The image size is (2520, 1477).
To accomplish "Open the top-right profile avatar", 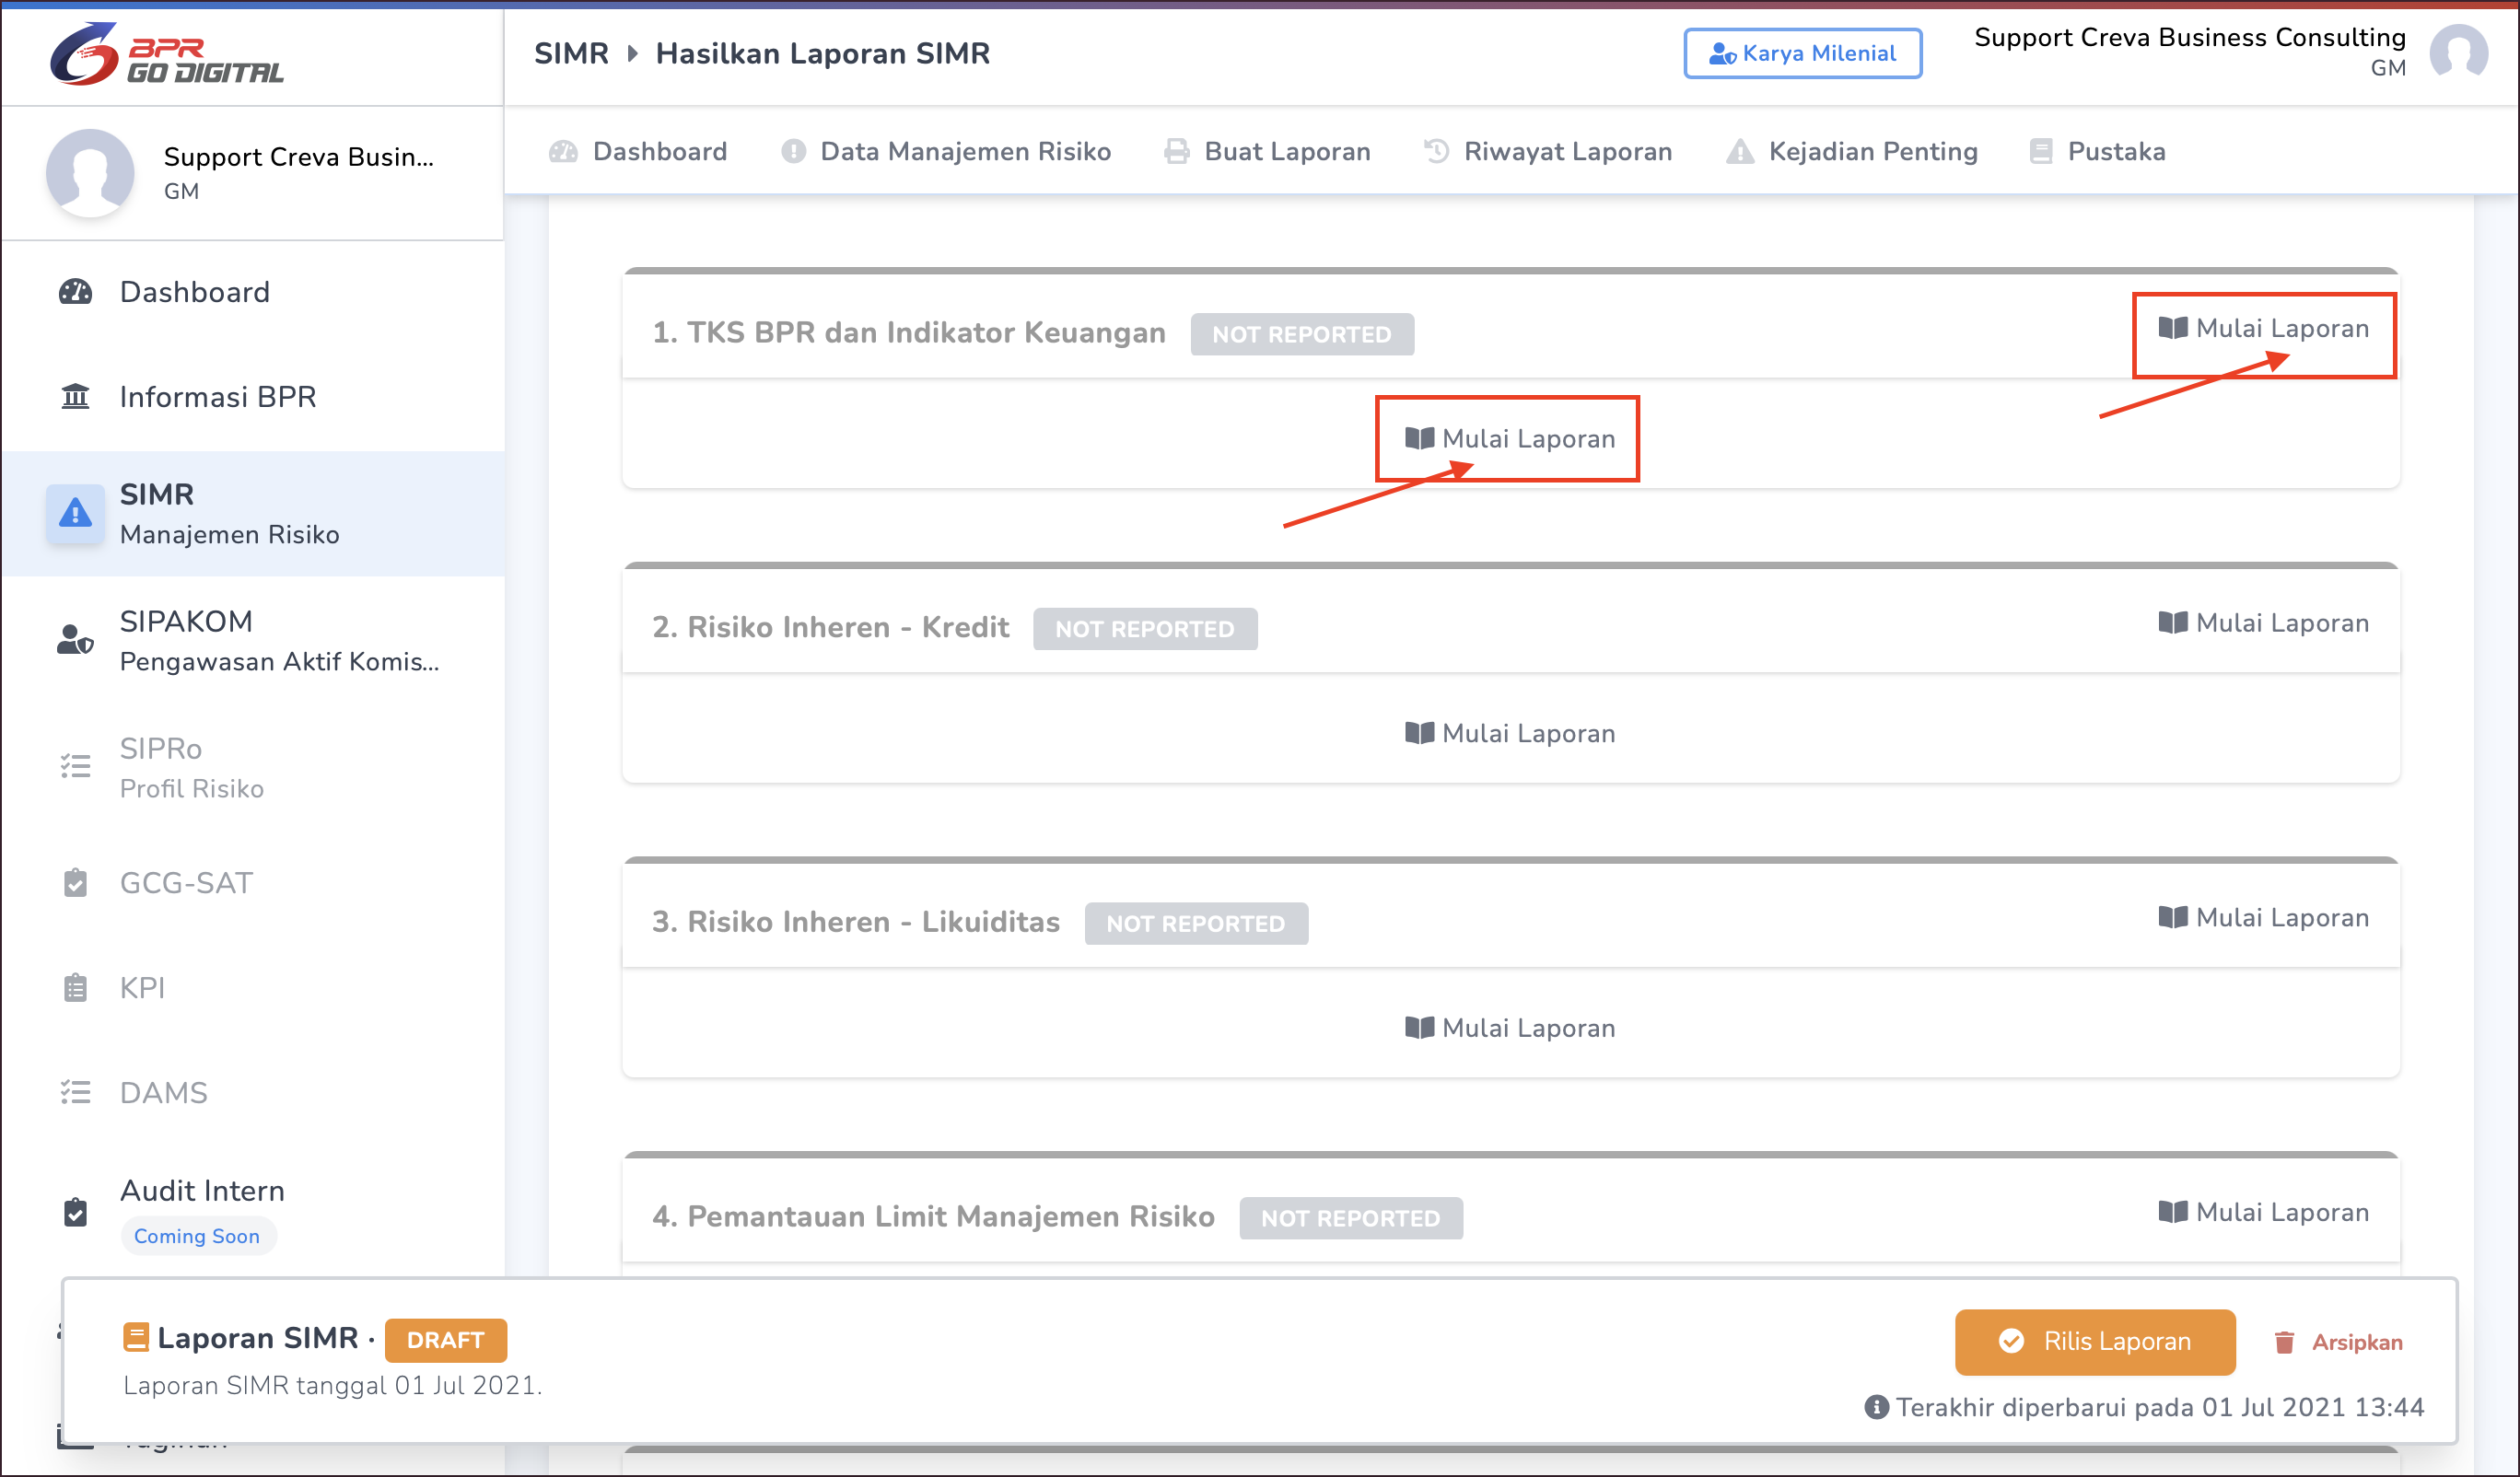I will 2459,53.
